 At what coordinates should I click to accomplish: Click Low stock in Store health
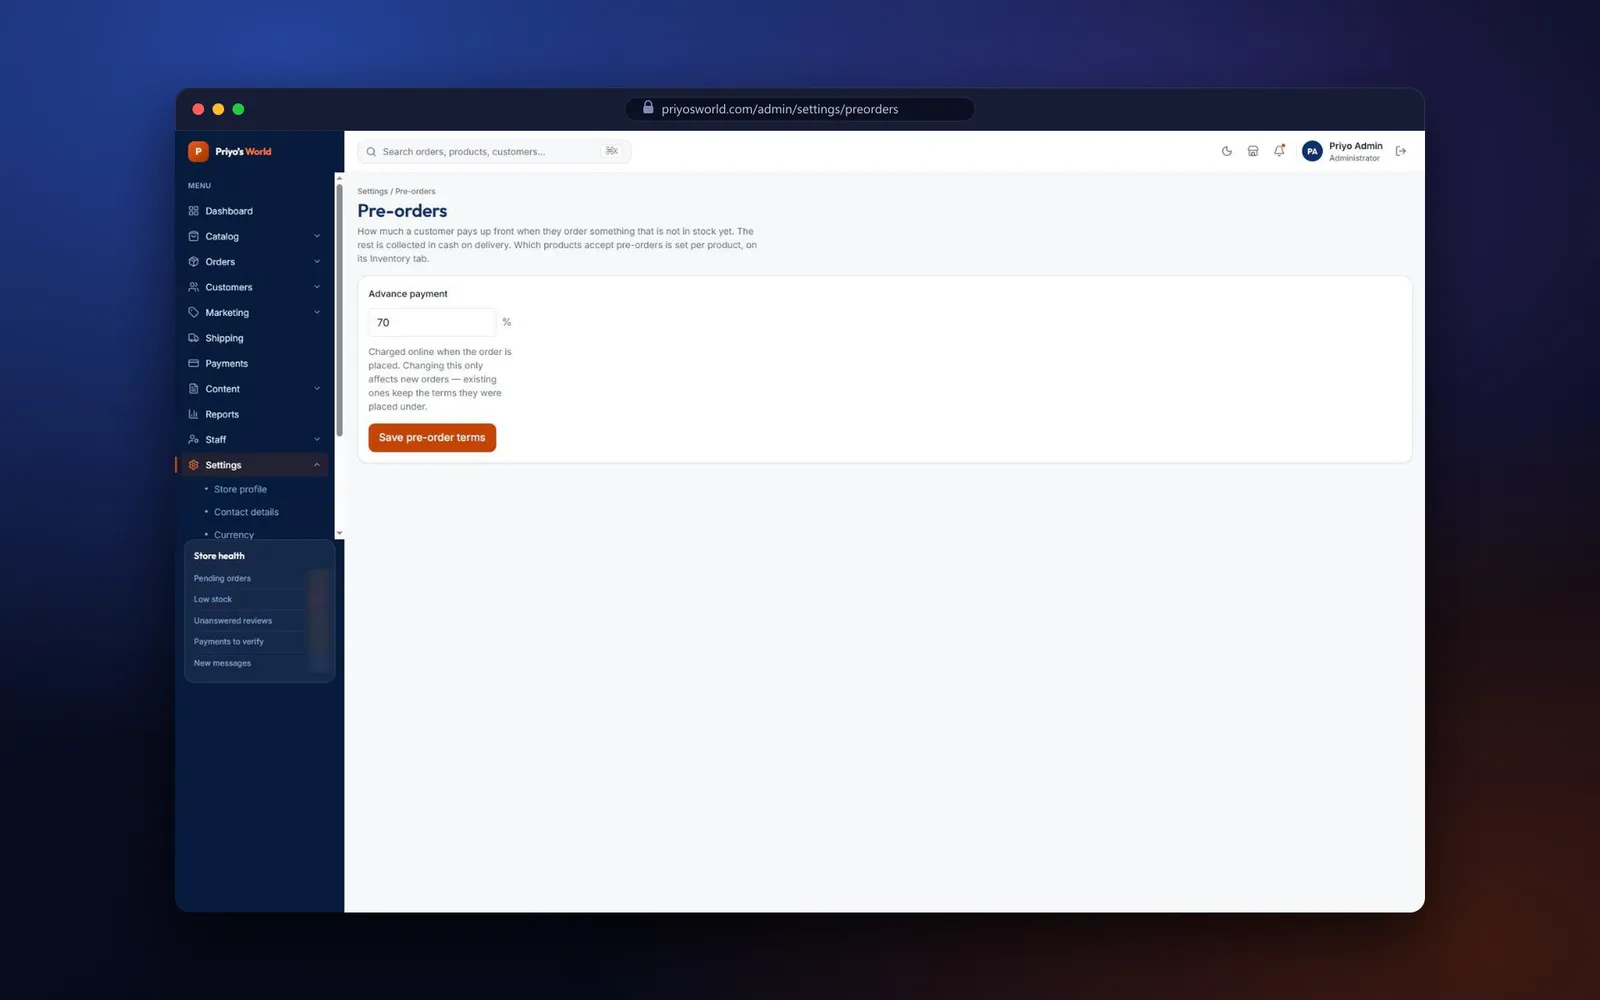[212, 599]
